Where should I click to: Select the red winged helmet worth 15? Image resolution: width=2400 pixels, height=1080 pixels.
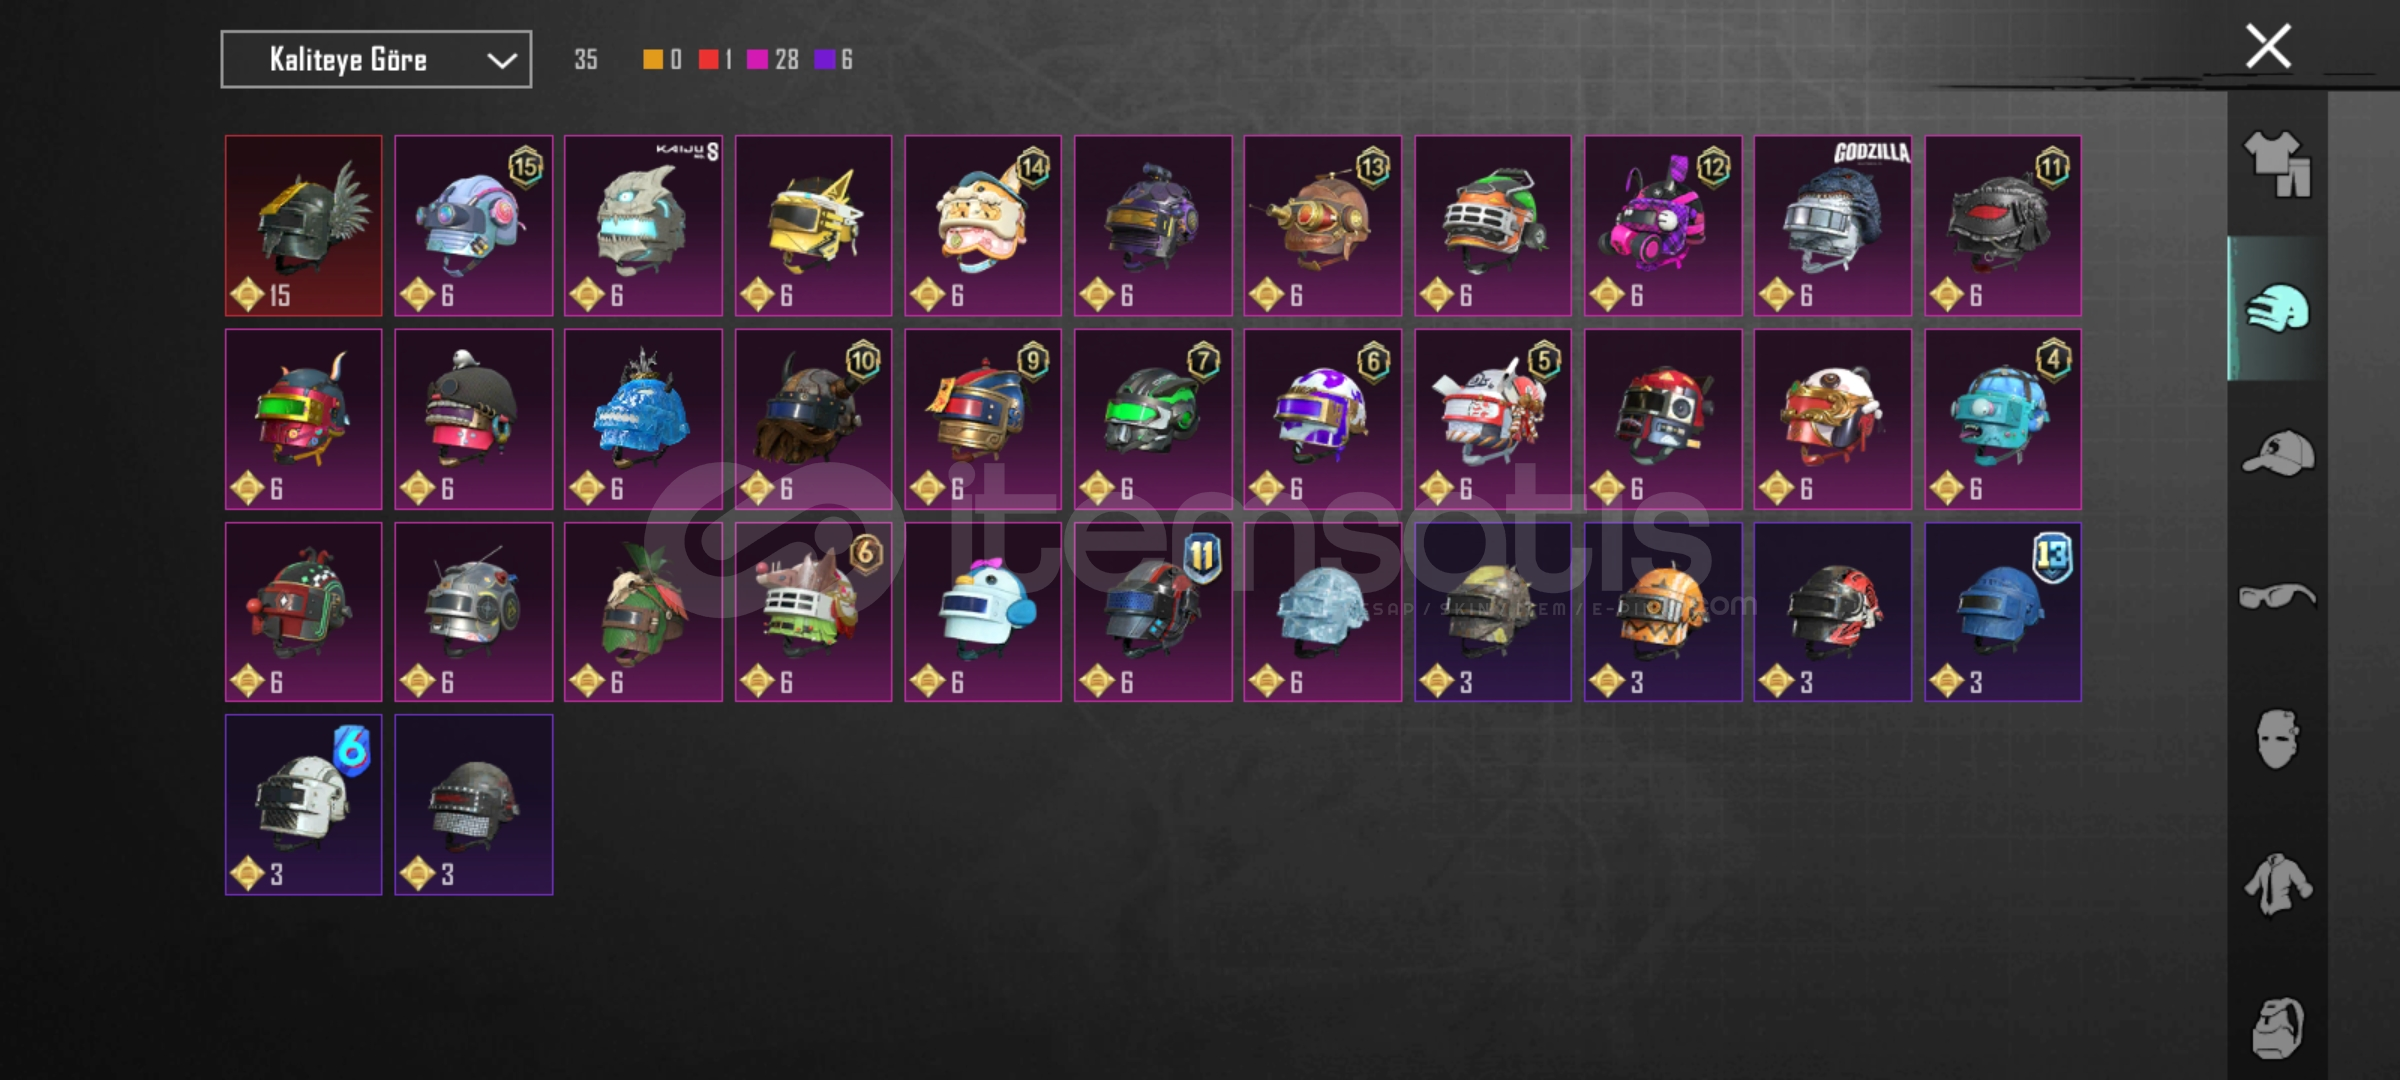click(x=304, y=226)
